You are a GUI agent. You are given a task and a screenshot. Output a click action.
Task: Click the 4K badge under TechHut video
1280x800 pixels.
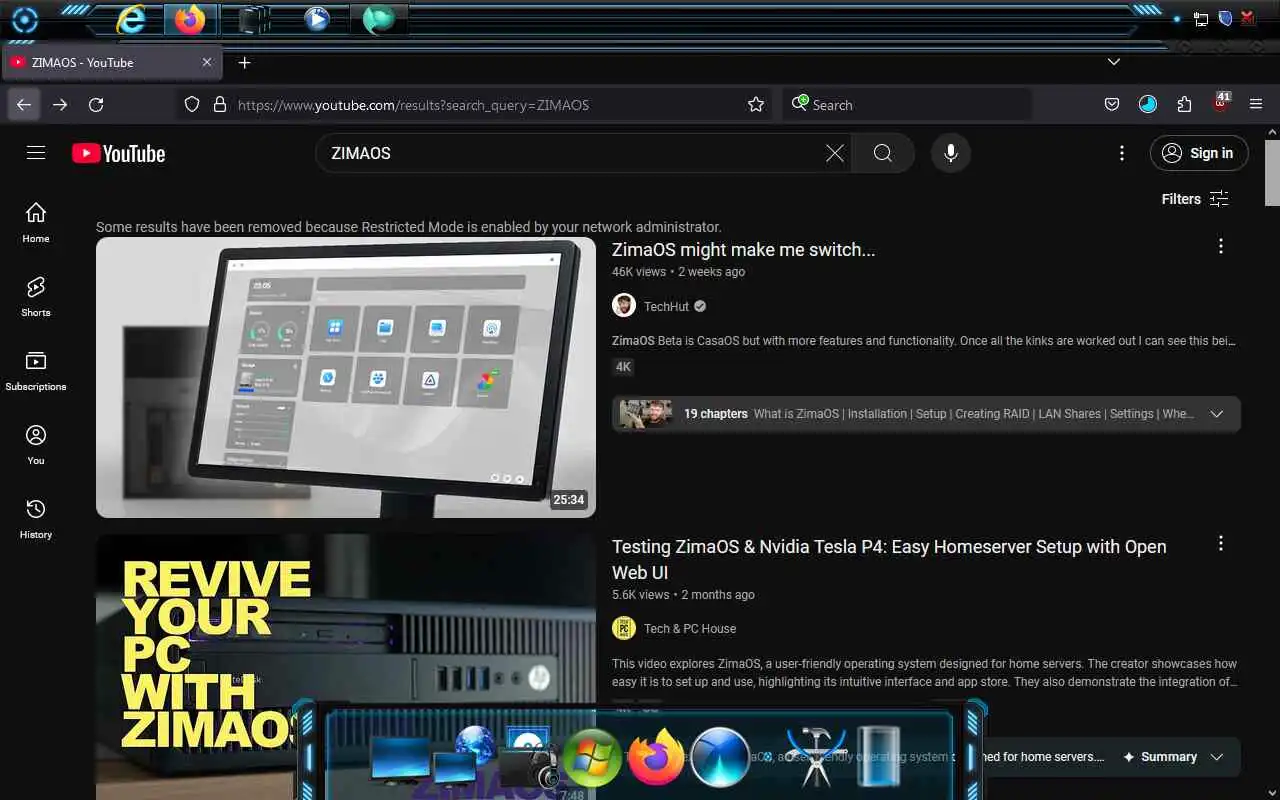point(624,367)
